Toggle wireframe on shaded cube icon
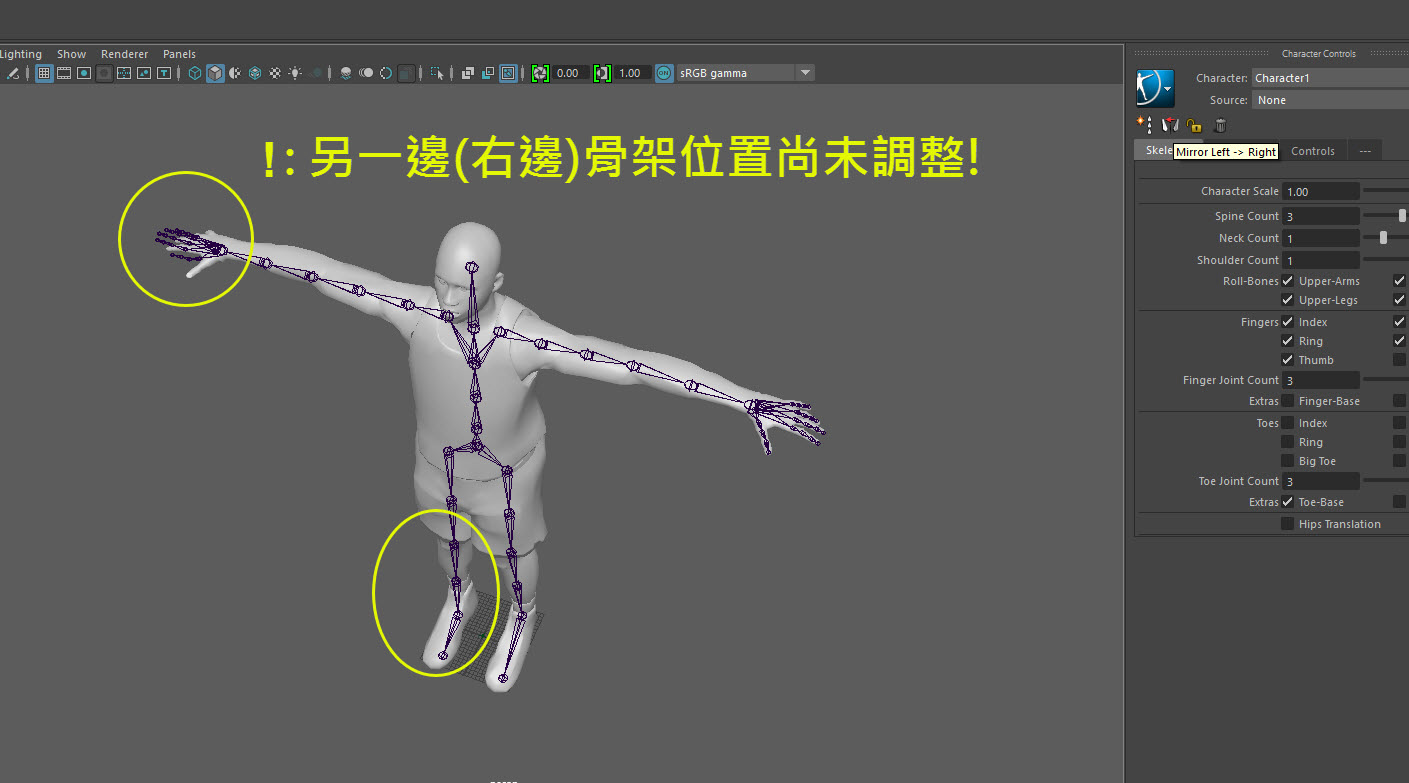Viewport: 1409px width, 783px height. pos(255,73)
